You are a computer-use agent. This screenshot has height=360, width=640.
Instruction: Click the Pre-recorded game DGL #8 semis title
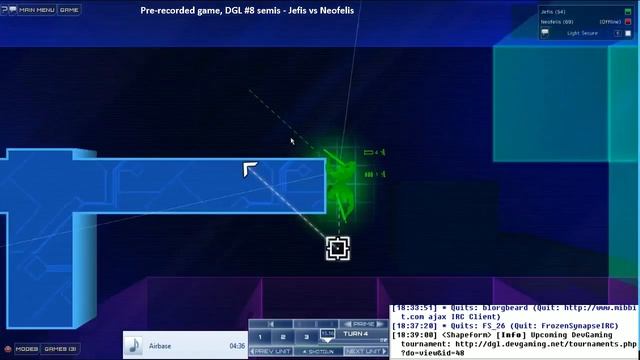click(247, 10)
